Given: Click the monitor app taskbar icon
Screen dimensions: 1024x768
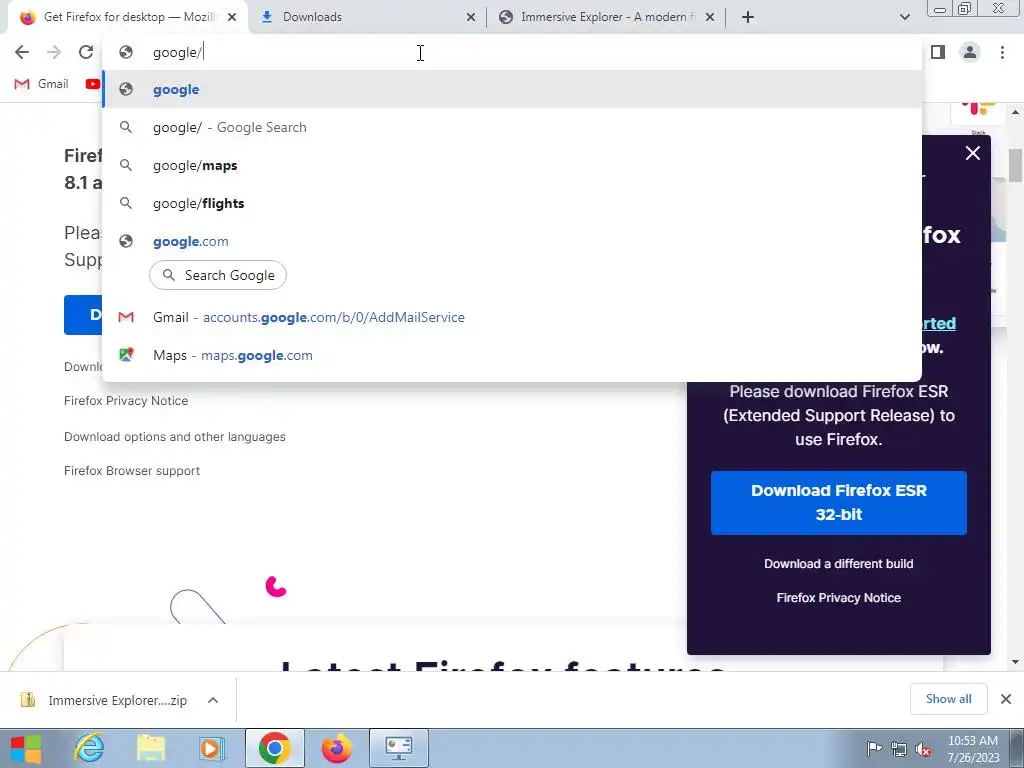Looking at the screenshot, I should (x=399, y=748).
